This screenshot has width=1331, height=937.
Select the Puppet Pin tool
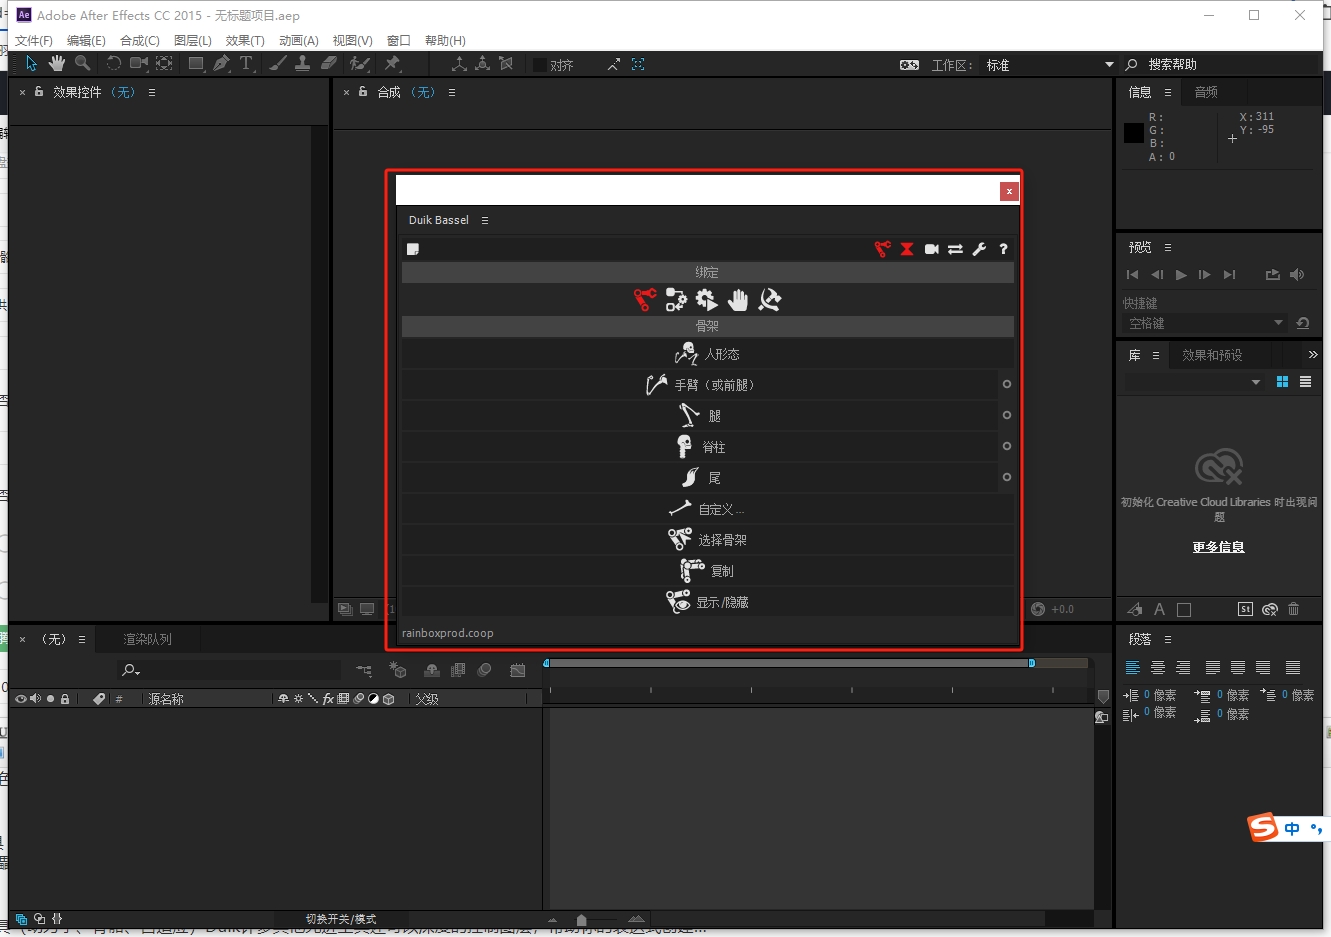392,63
